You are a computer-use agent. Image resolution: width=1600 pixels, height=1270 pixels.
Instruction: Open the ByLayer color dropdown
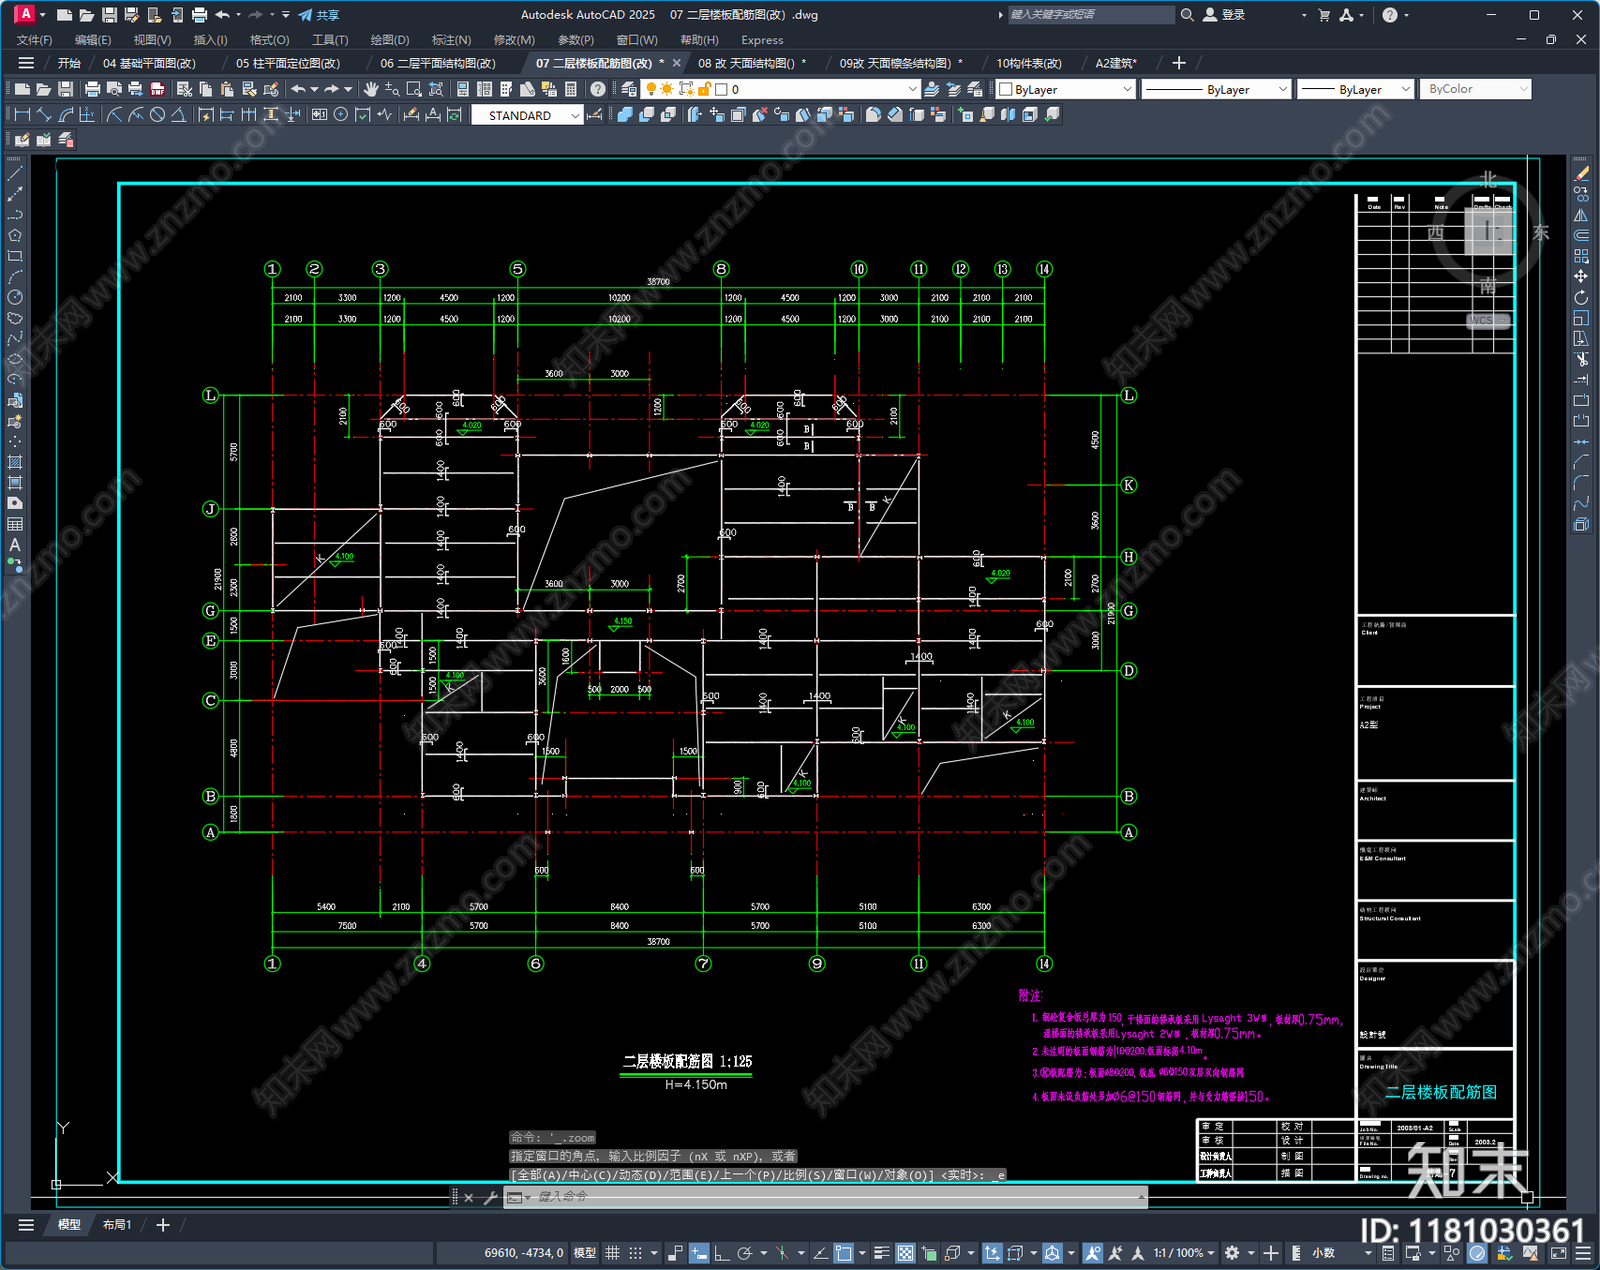pos(1066,89)
